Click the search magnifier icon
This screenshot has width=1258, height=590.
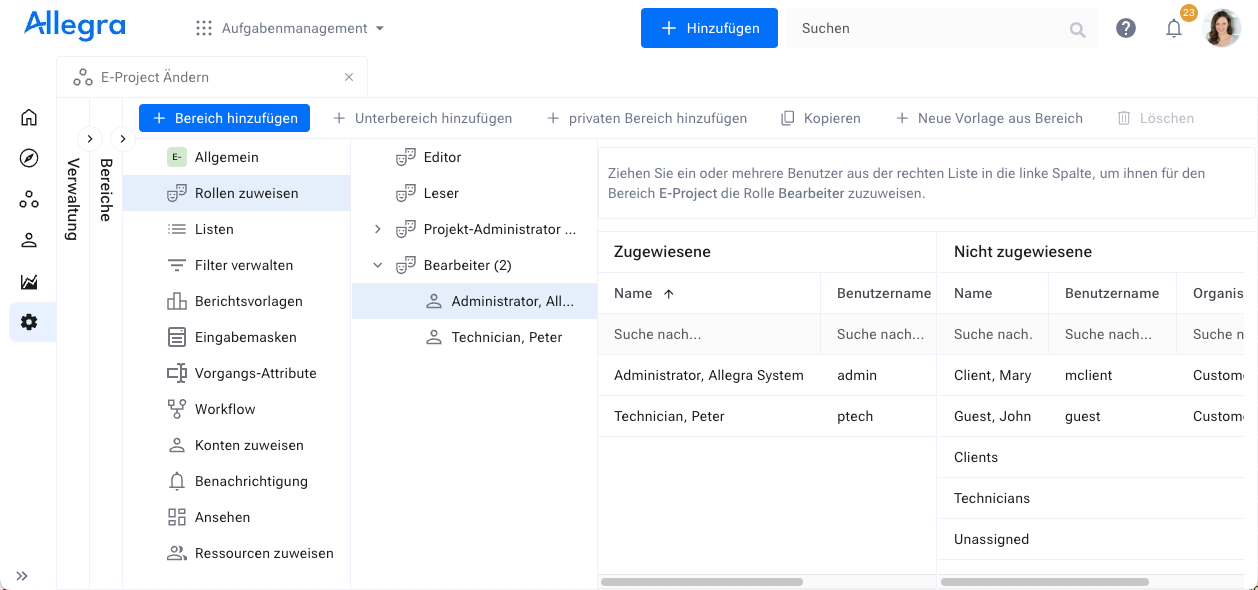click(x=1077, y=30)
